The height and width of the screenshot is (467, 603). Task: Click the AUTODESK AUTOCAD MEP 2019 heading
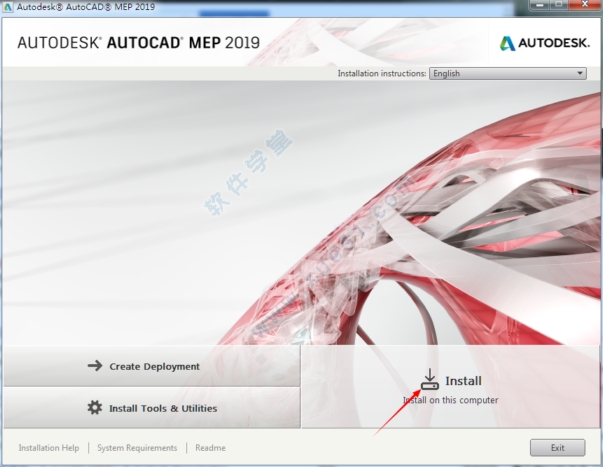(138, 43)
